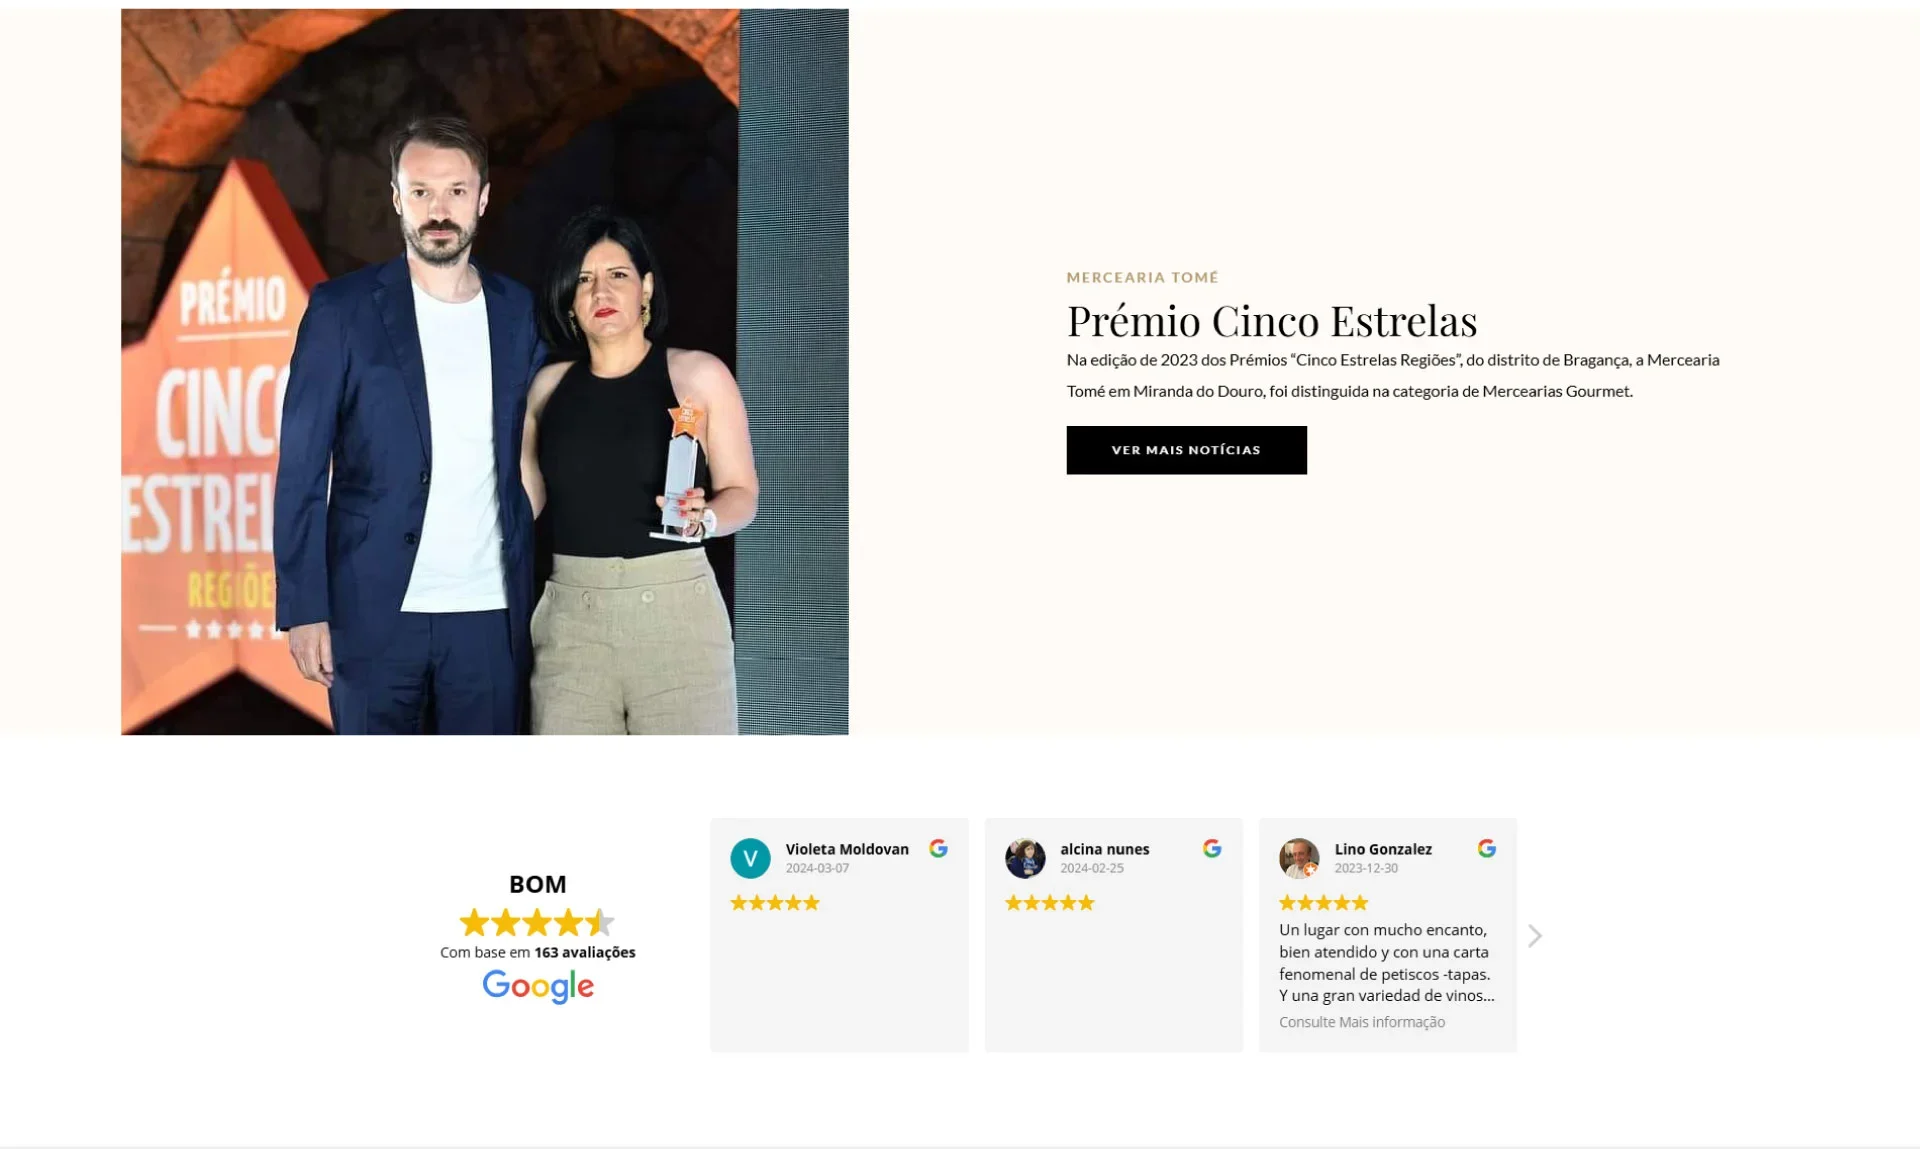
Task: Click the five stars on alcina's review
Action: (1050, 903)
